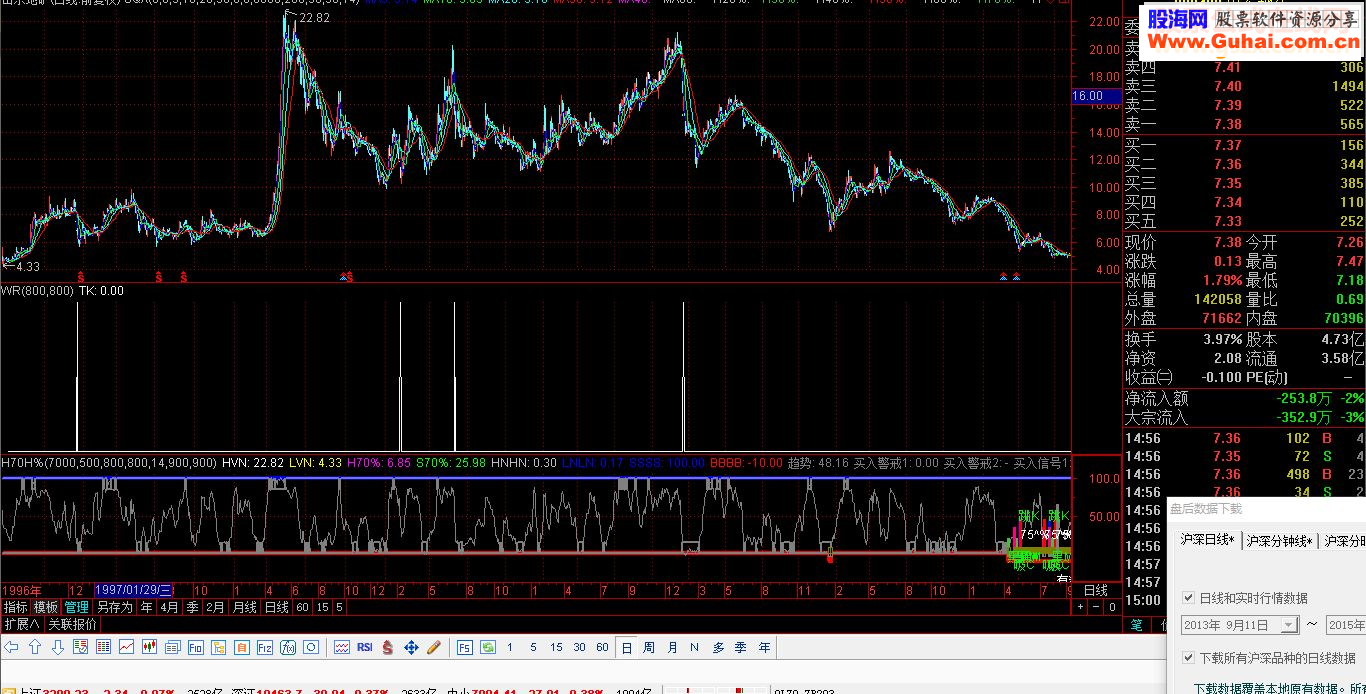Screen dimensions: 1366x694
Task: Switch to the 沪深分钟线 tab
Action: (x=1278, y=541)
